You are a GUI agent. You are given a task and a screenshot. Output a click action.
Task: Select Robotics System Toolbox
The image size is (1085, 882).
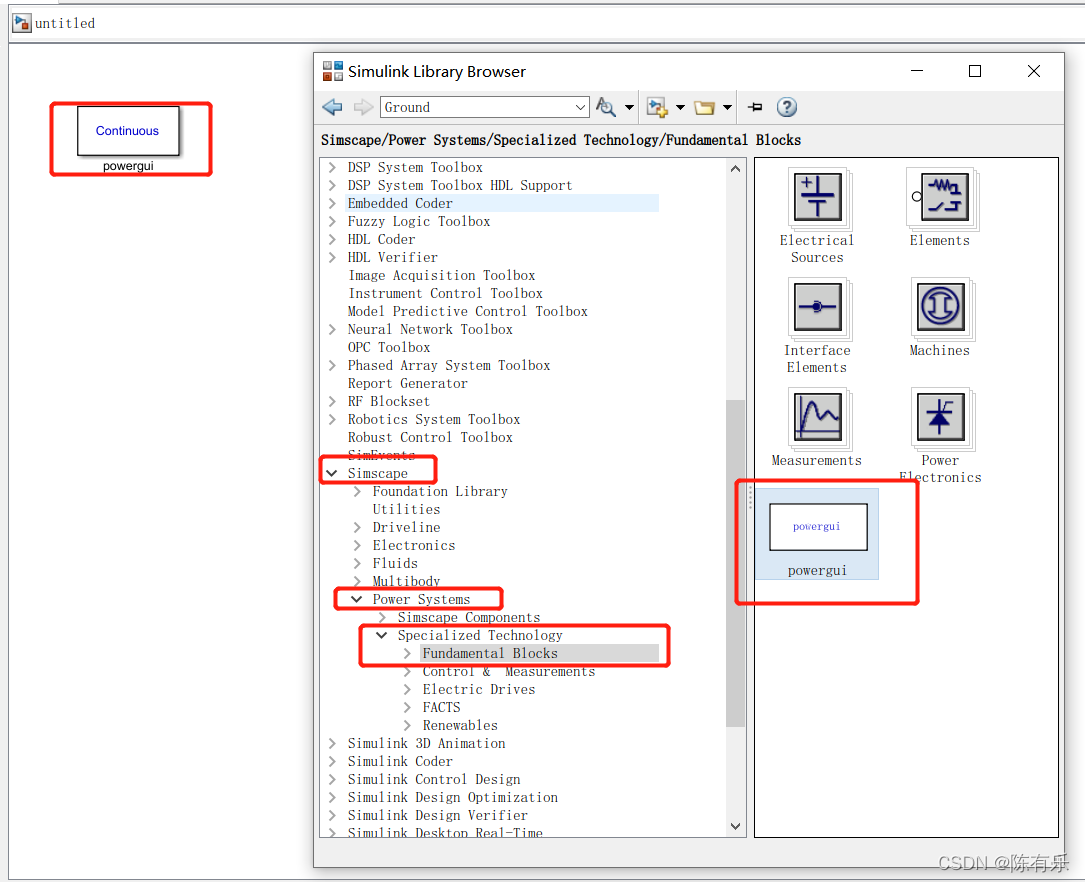(x=434, y=419)
